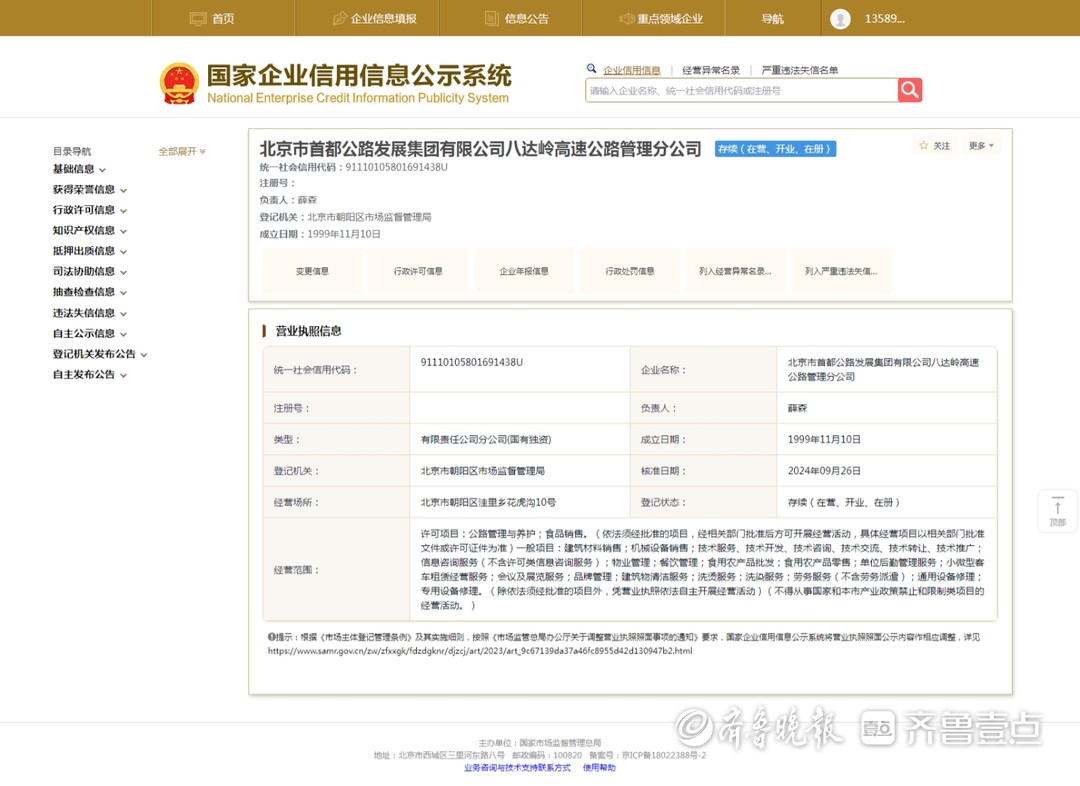Click the 营业执照信息 section heading
1080x786 pixels.
[308, 331]
